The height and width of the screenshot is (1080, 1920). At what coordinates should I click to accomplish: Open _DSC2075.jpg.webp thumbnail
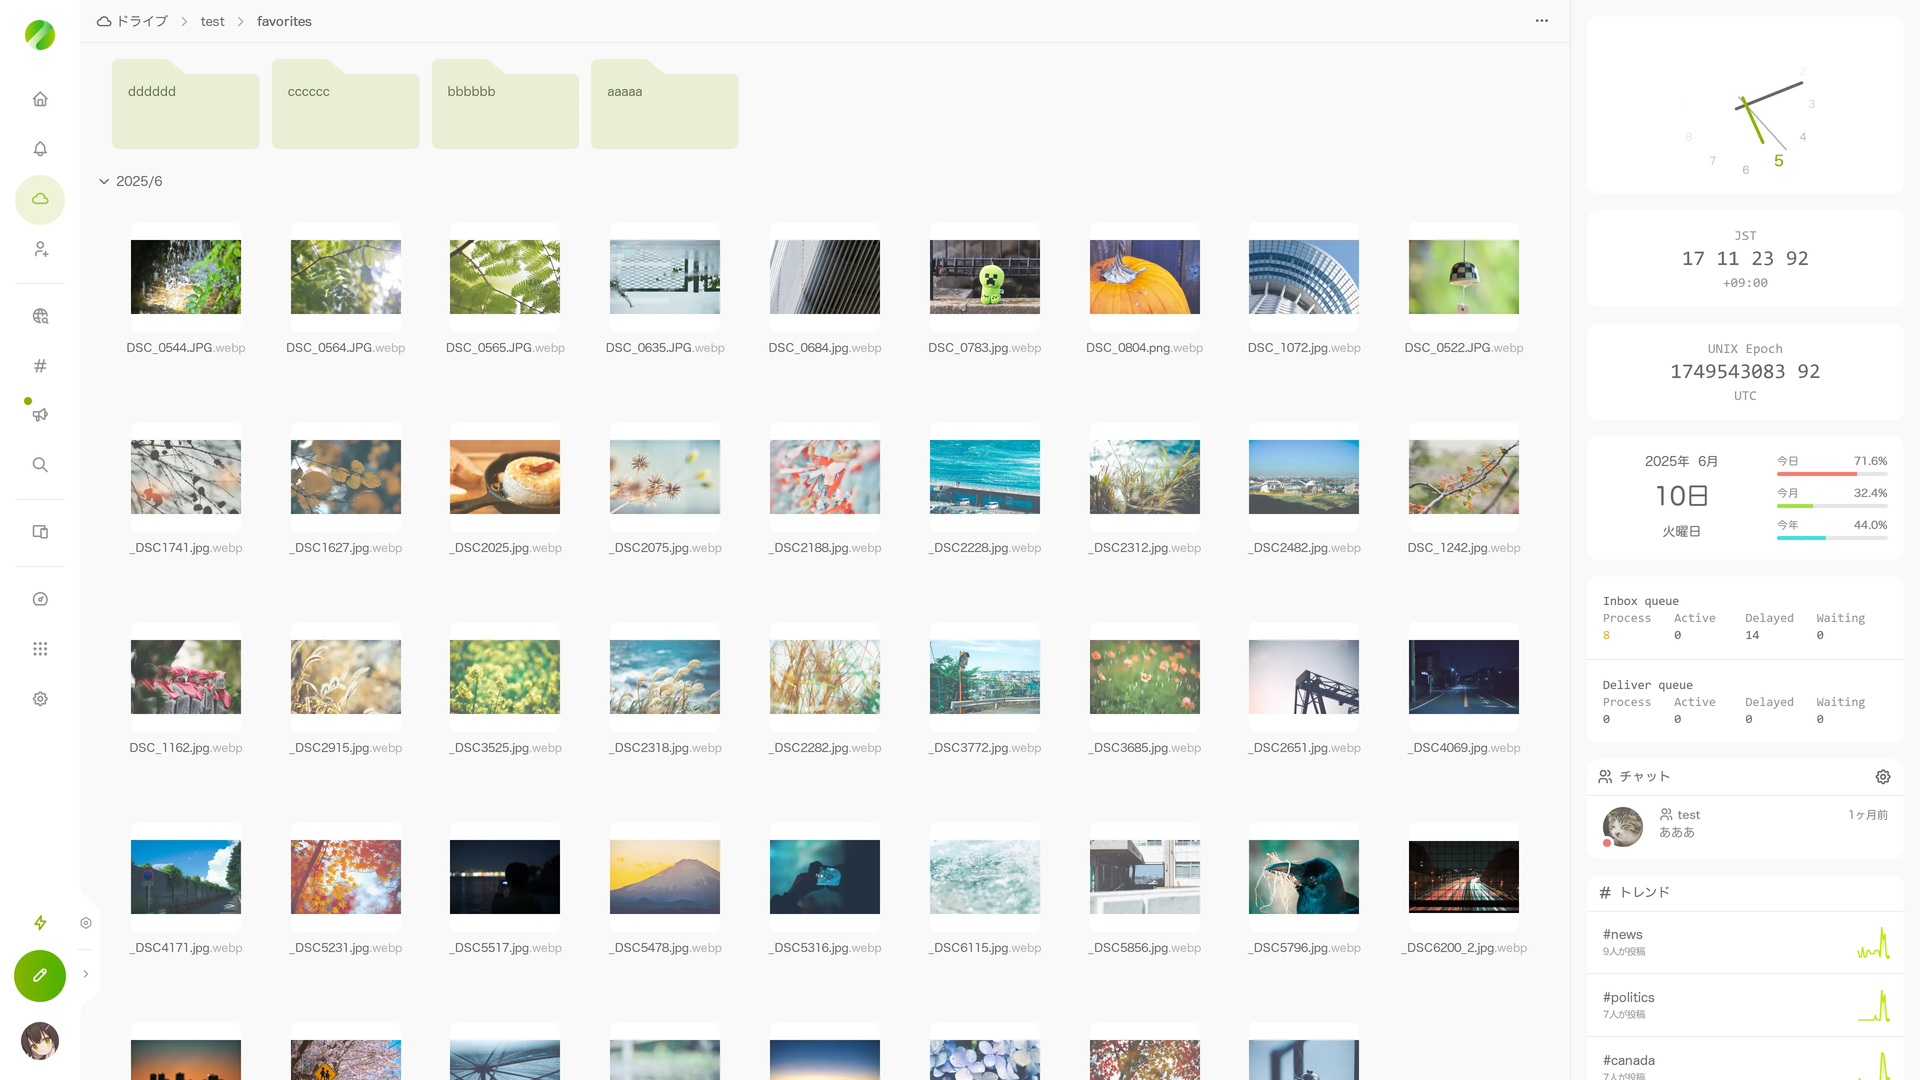(x=665, y=477)
